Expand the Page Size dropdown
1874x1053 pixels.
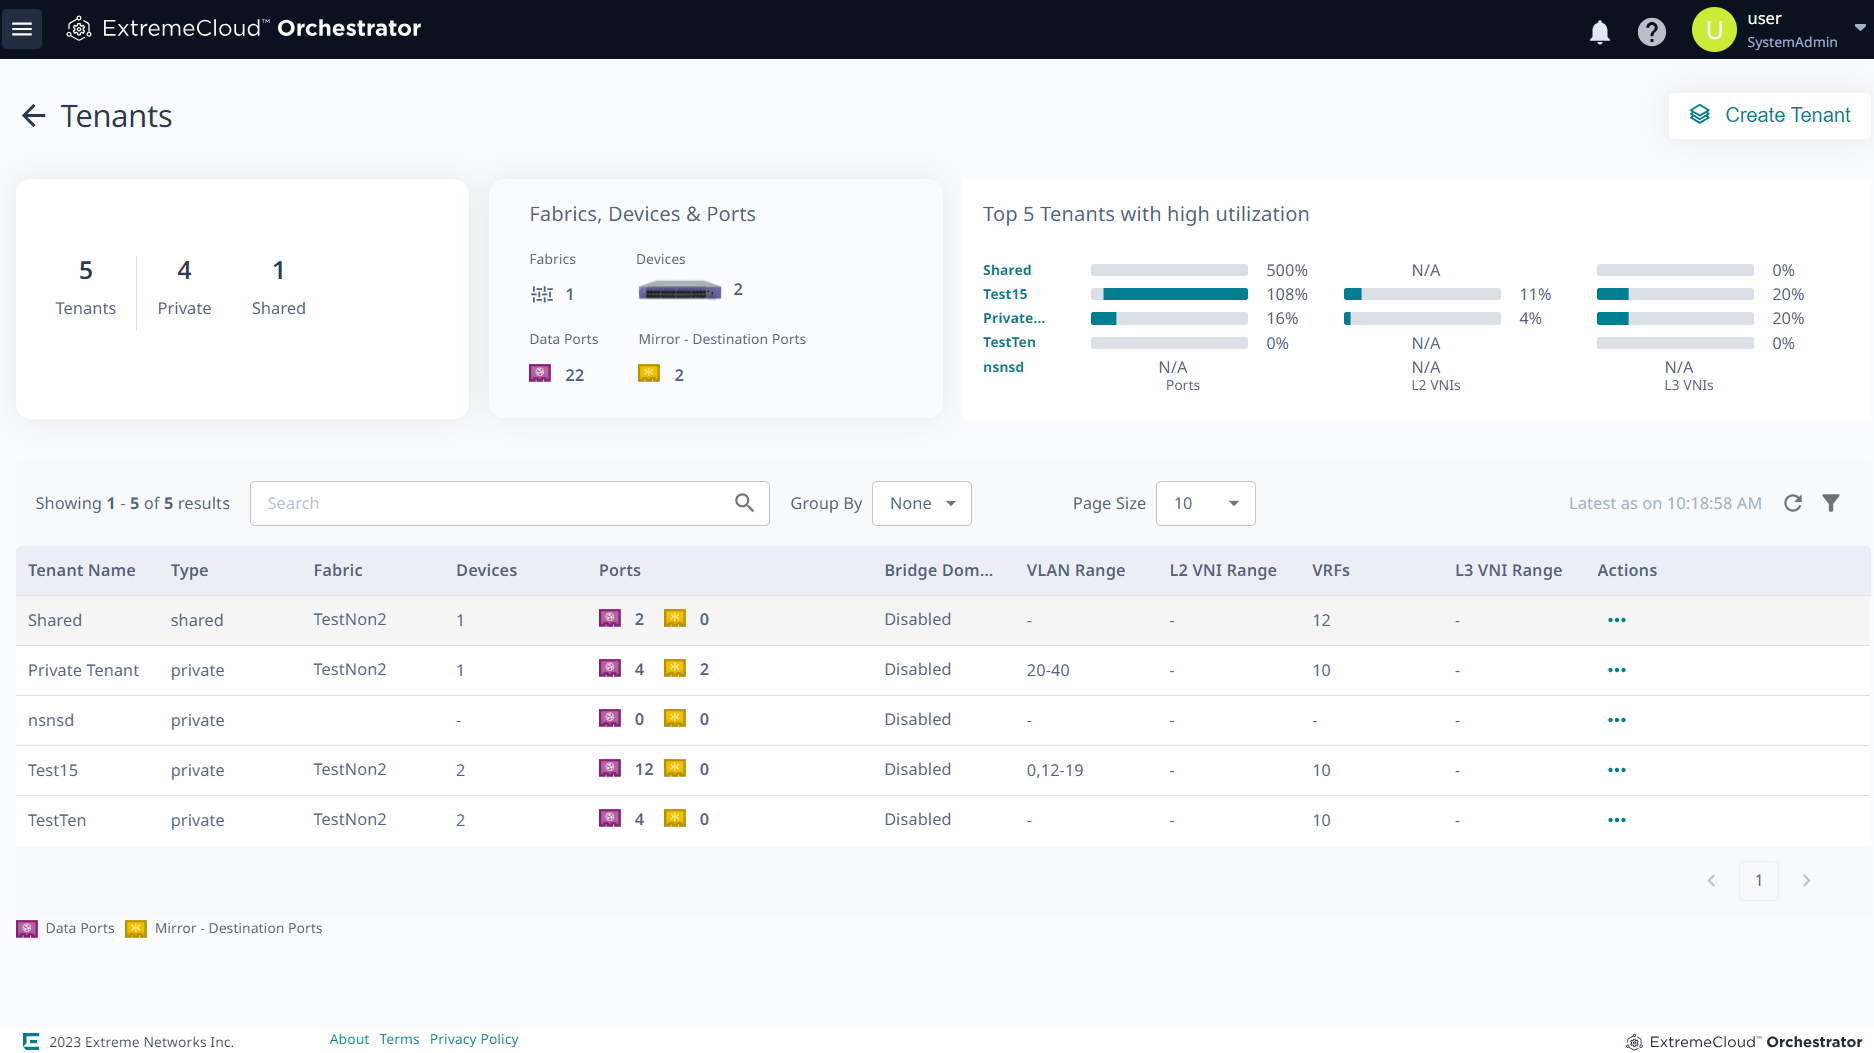coord(1205,503)
